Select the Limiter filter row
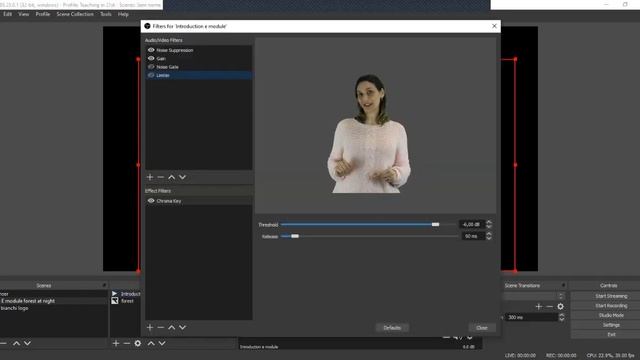 (199, 75)
